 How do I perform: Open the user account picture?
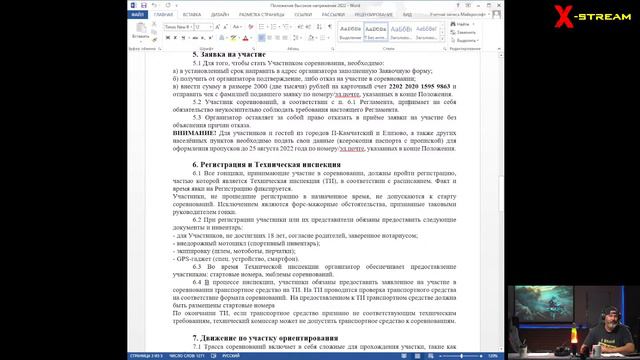tap(496, 14)
